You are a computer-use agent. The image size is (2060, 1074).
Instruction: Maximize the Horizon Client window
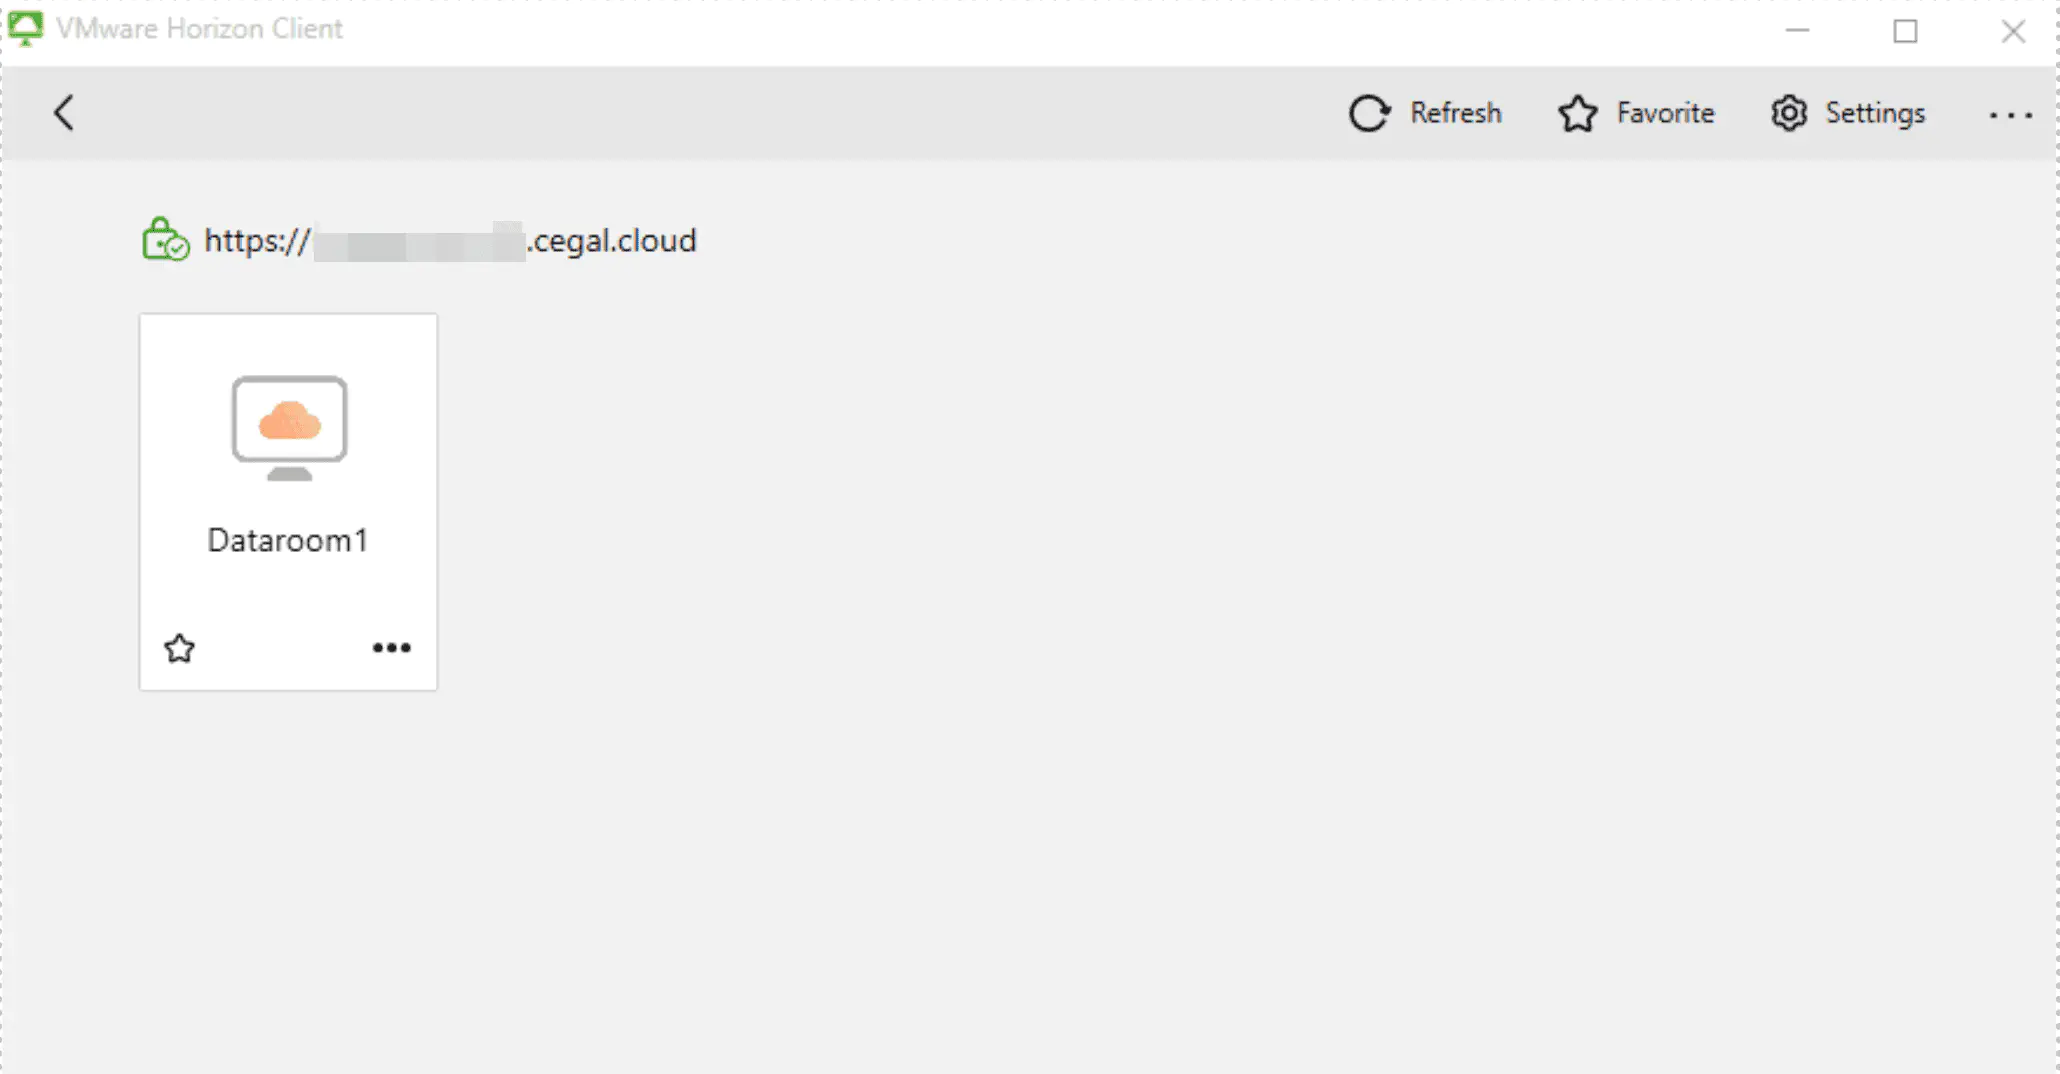pyautogui.click(x=1905, y=31)
